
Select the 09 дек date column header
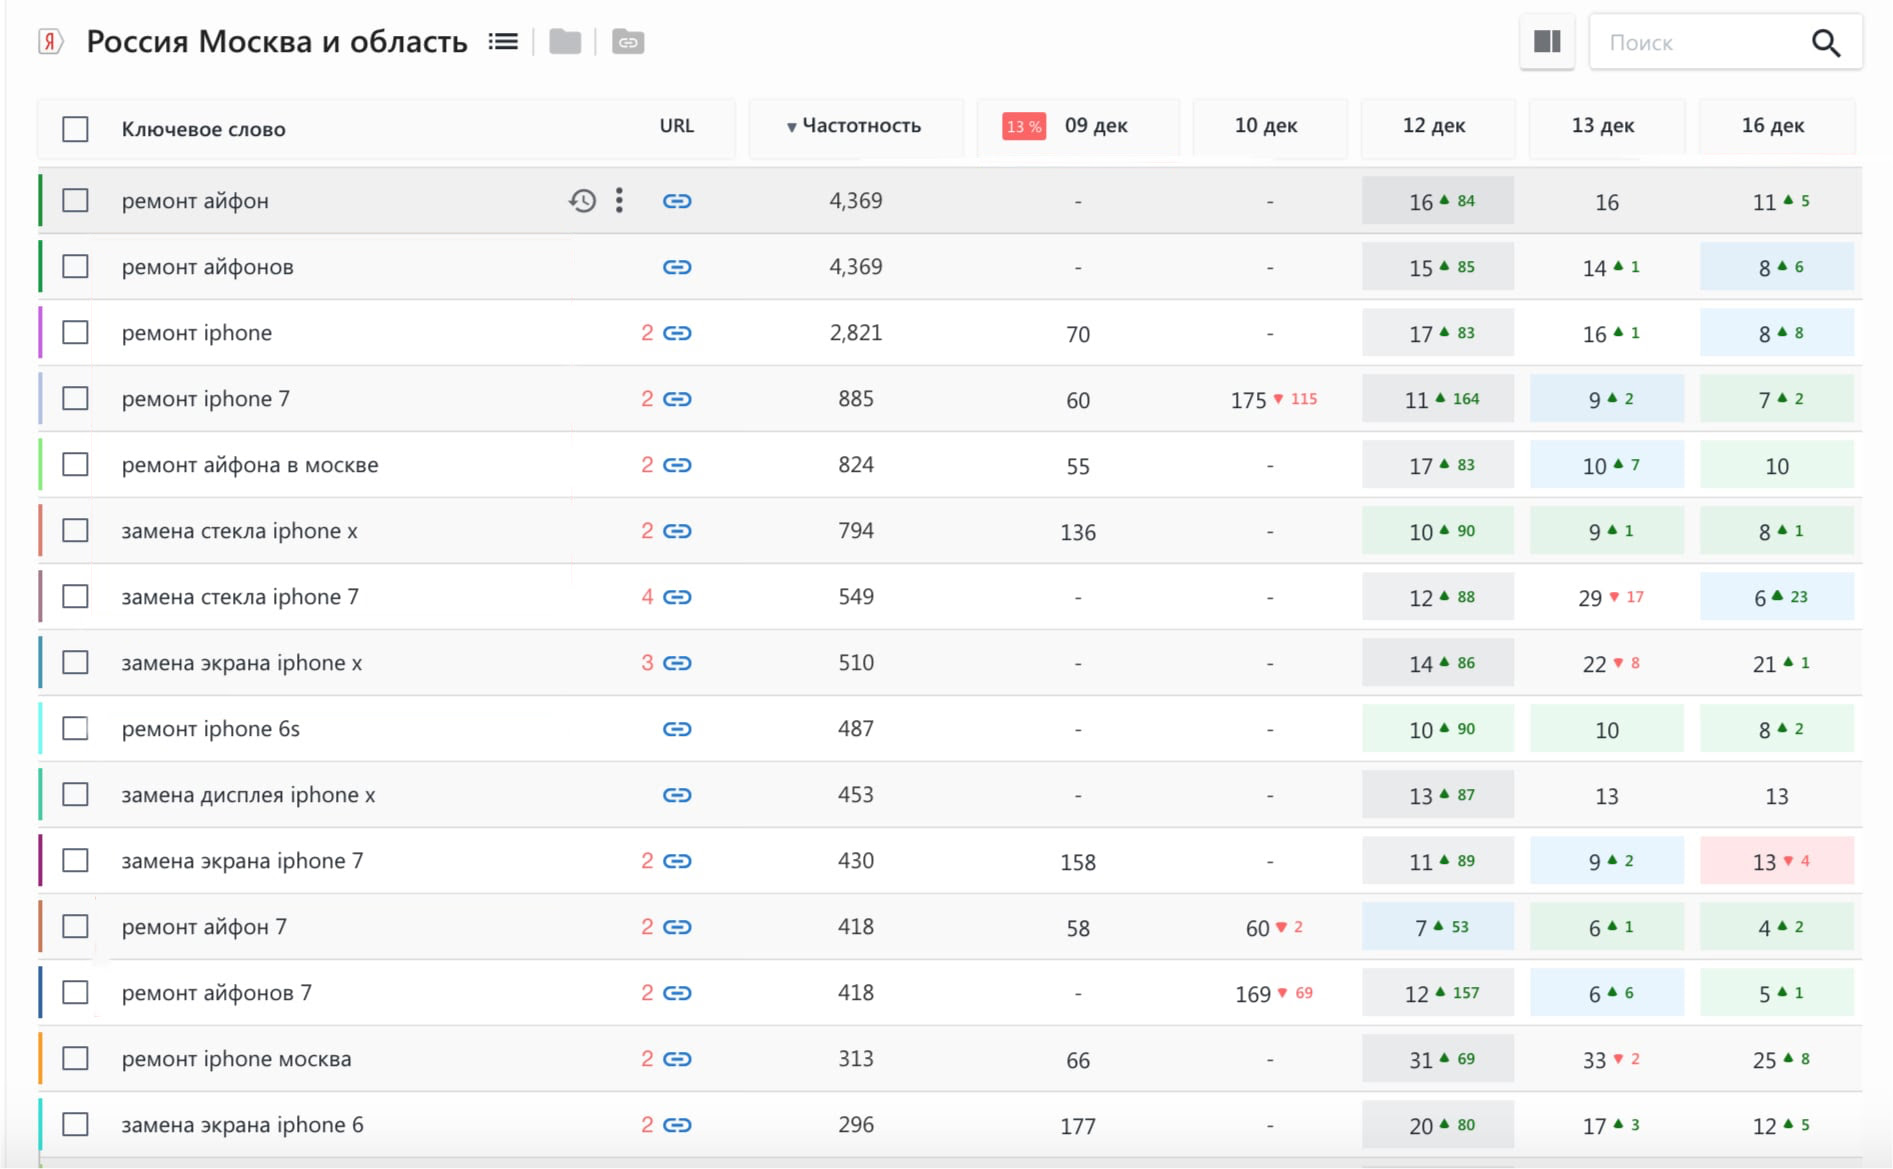click(1096, 126)
